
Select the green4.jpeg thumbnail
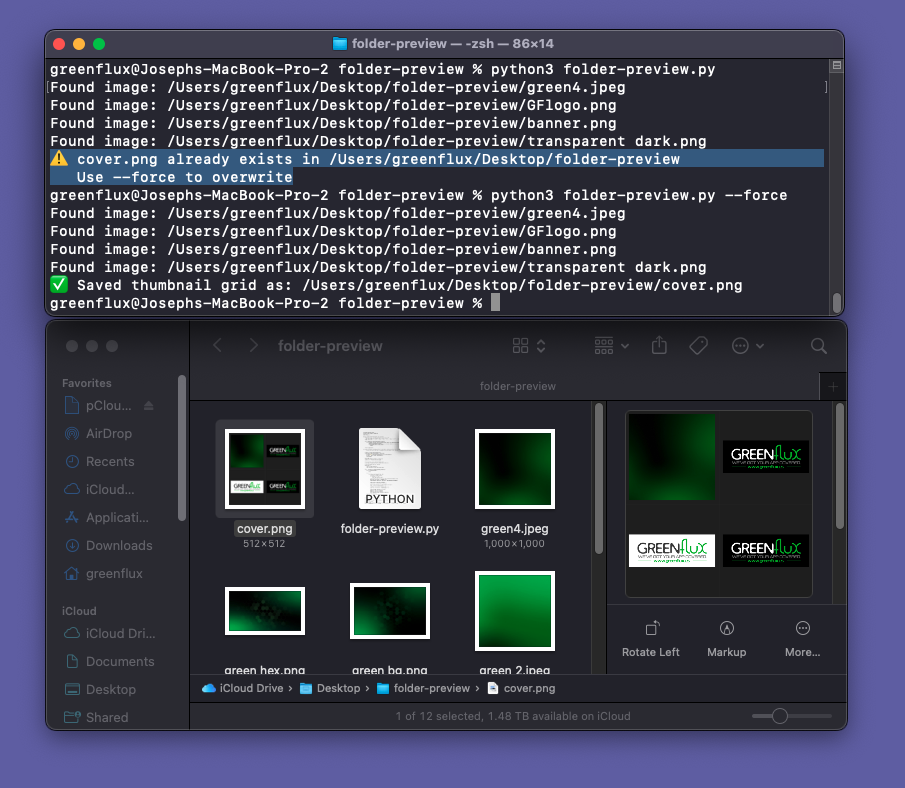[x=514, y=468]
